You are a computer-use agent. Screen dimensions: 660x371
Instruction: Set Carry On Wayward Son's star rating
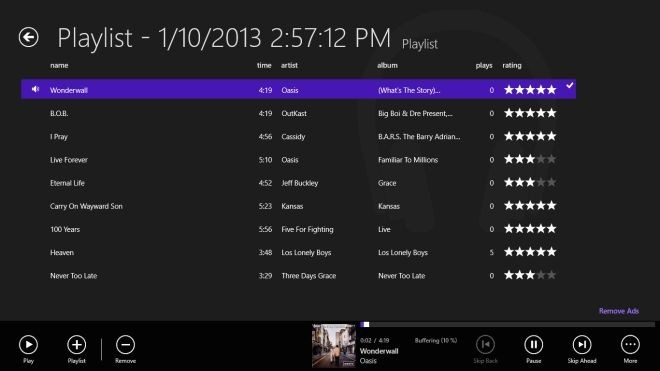coord(530,205)
